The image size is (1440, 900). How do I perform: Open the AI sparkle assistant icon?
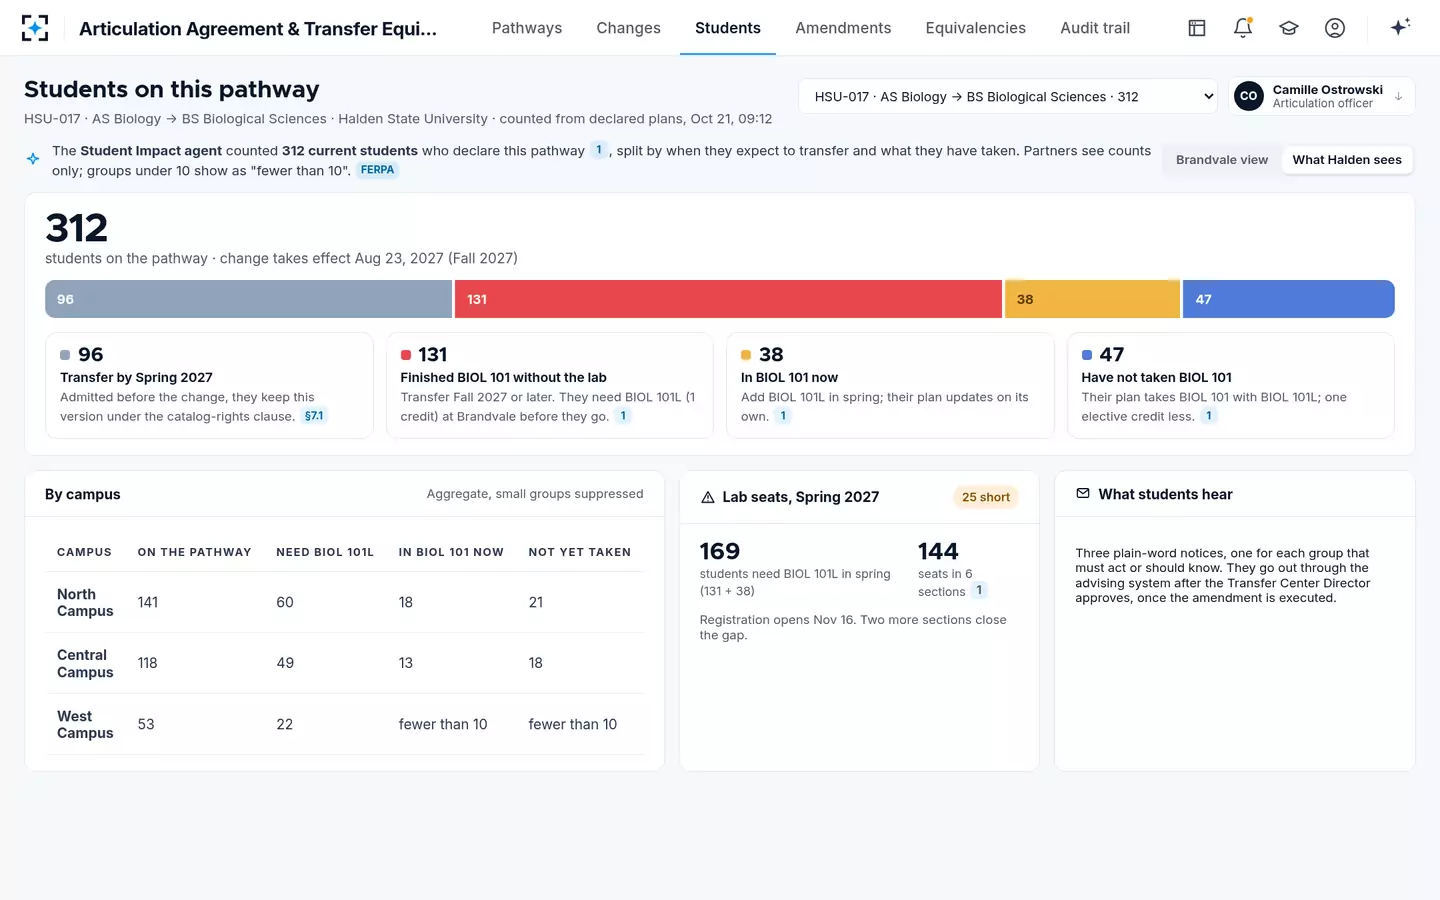click(1400, 27)
